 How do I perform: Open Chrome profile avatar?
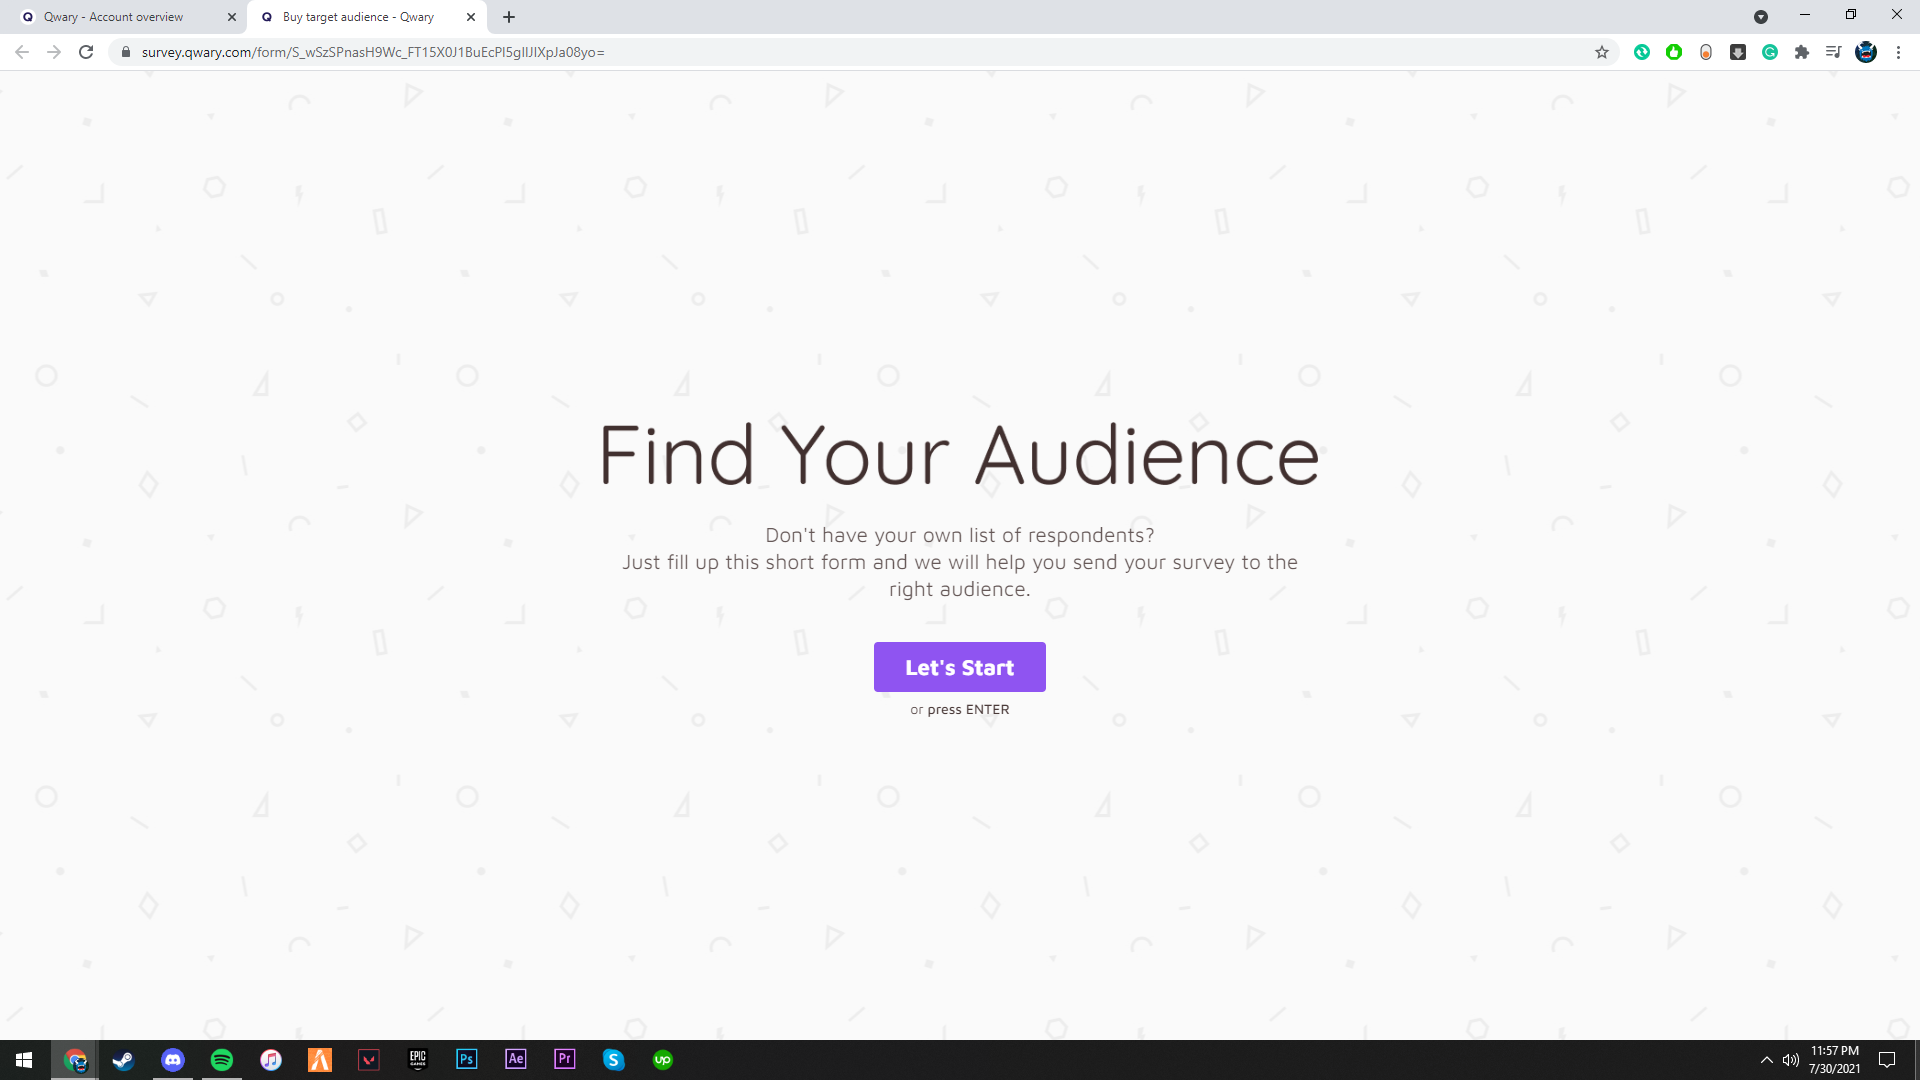point(1866,52)
